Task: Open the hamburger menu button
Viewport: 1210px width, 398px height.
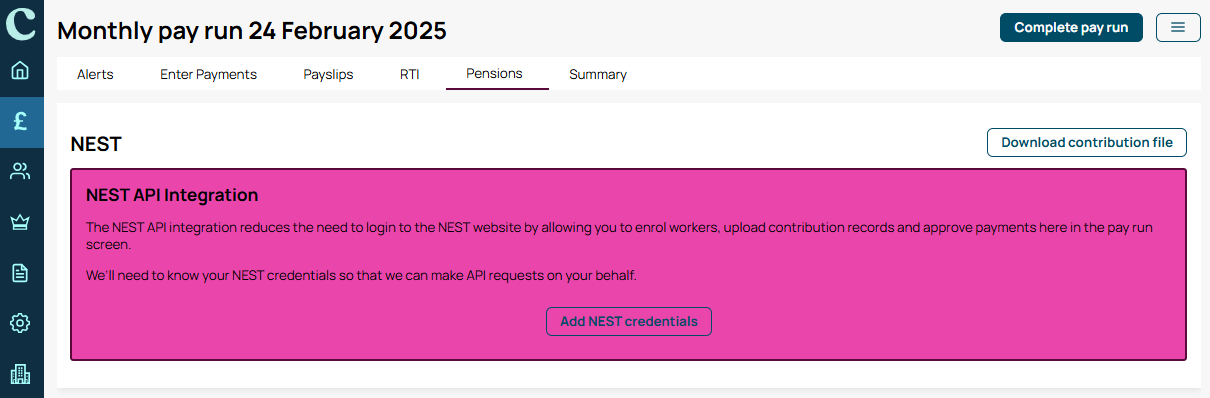Action: (x=1178, y=27)
